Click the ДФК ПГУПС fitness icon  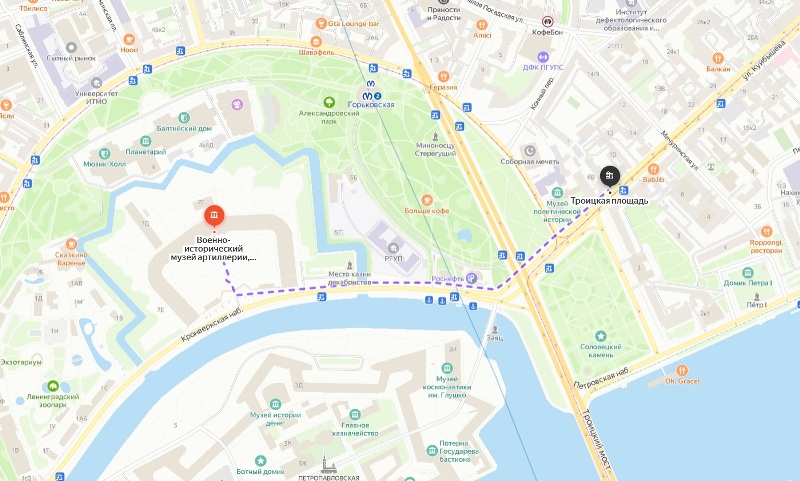(543, 57)
